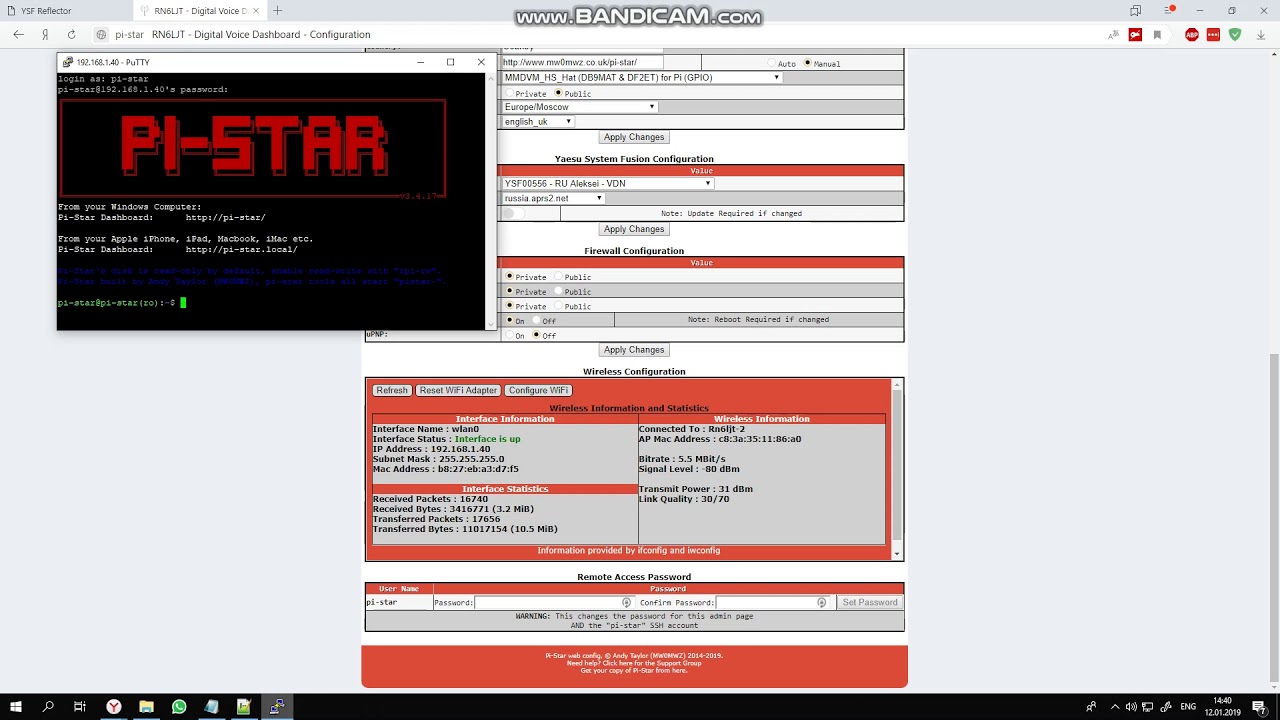This screenshot has height=720, width=1280.
Task: Open the russia.aprs2.net APRS dropdown
Action: tap(553, 198)
